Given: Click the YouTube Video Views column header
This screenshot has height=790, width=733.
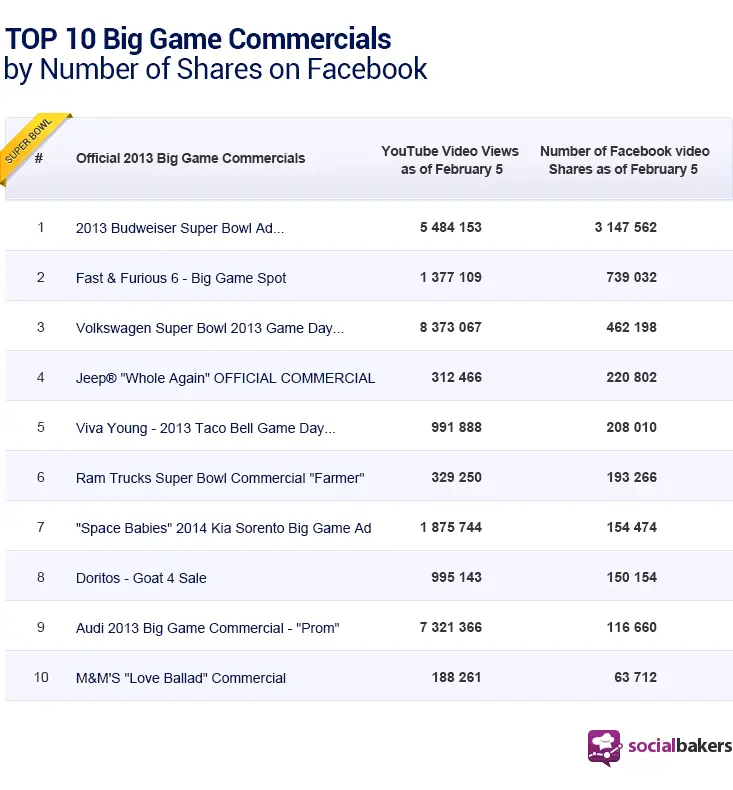Looking at the screenshot, I should point(450,160).
